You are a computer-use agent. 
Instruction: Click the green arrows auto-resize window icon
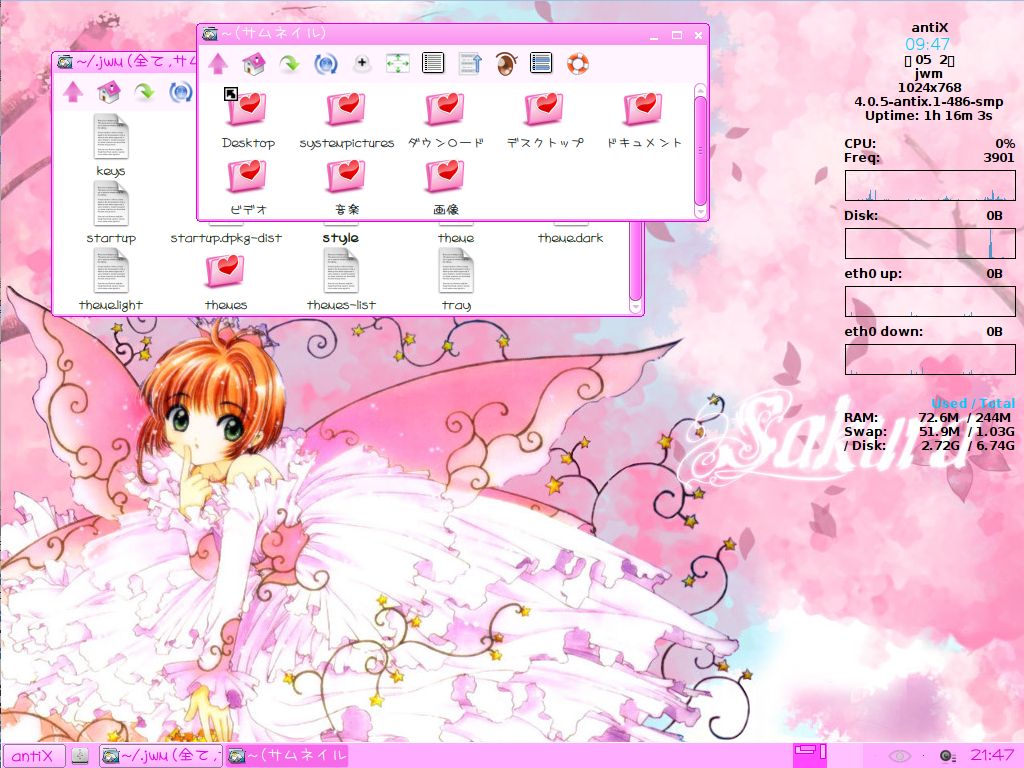pyautogui.click(x=398, y=64)
